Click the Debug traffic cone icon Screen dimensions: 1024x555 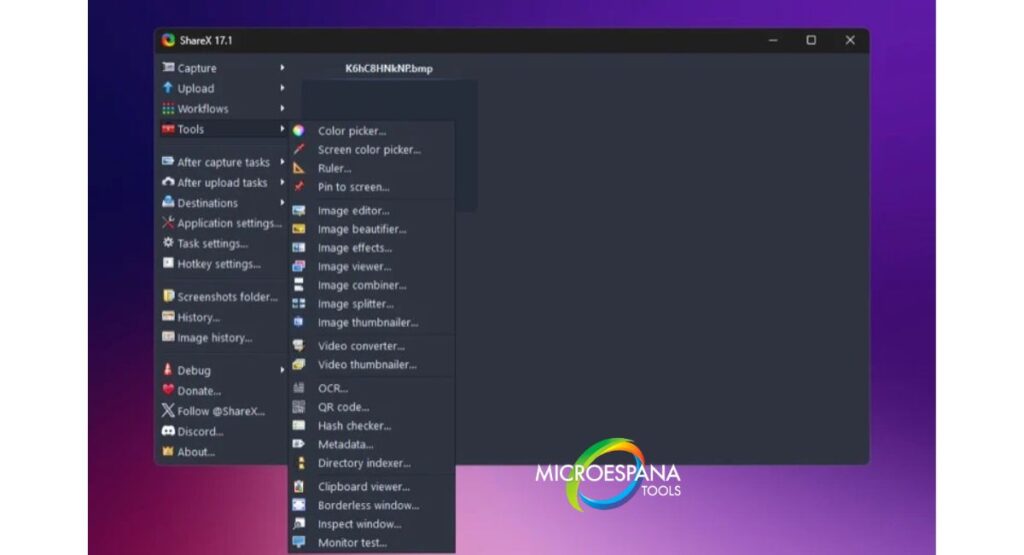[x=168, y=370]
